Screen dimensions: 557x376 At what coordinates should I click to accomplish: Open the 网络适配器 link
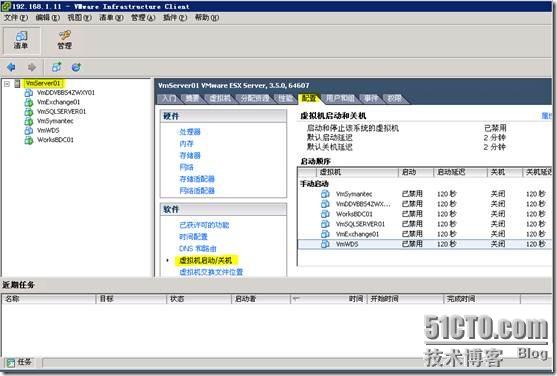pyautogui.click(x=197, y=190)
